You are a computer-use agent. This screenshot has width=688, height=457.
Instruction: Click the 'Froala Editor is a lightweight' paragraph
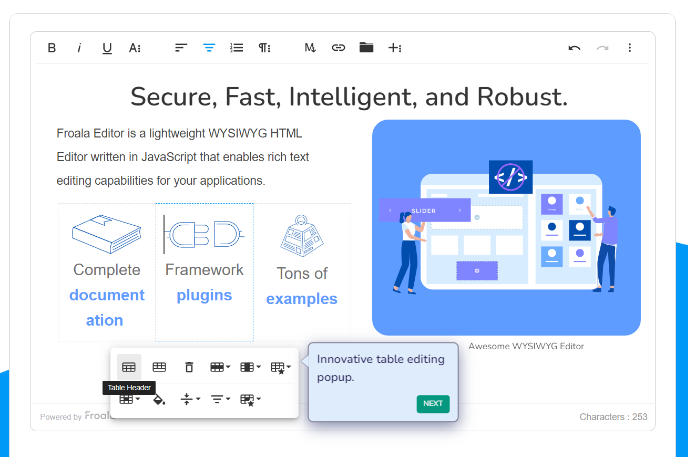183,157
